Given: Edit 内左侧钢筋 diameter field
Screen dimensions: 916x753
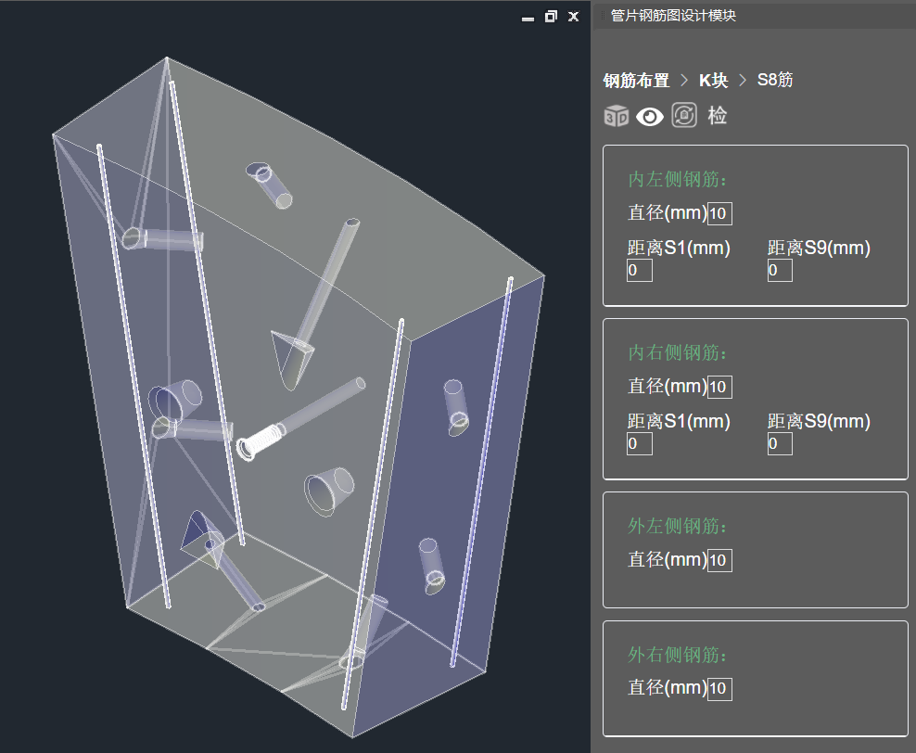Looking at the screenshot, I should pos(720,213).
